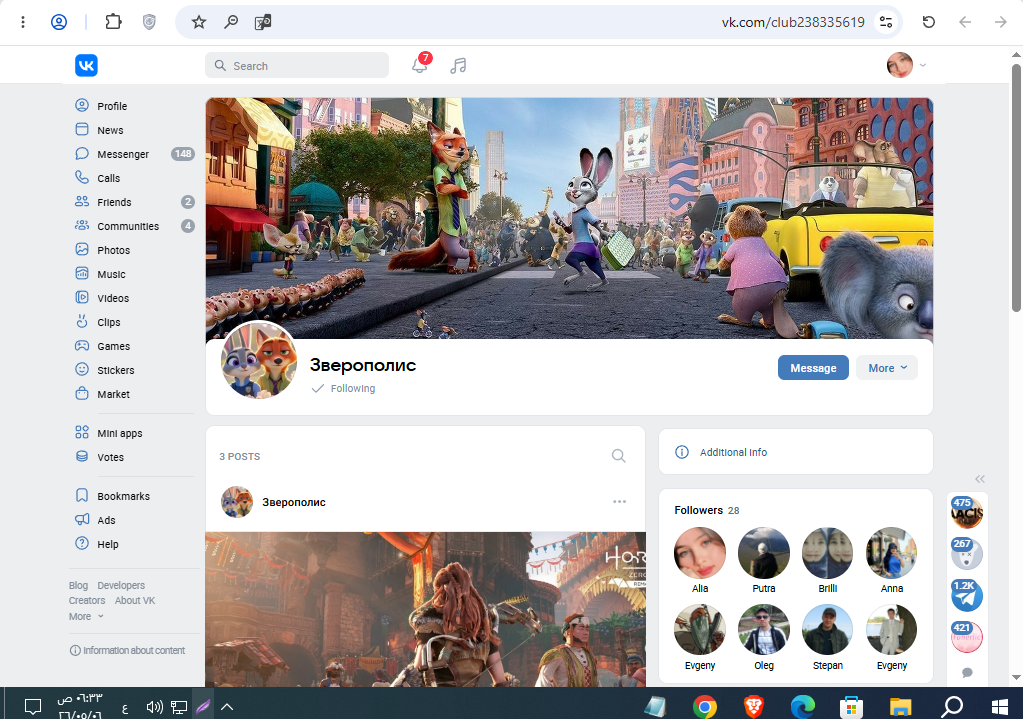Viewport: 1023px width, 719px height.
Task: Expand the More footer links
Action: 86,616
